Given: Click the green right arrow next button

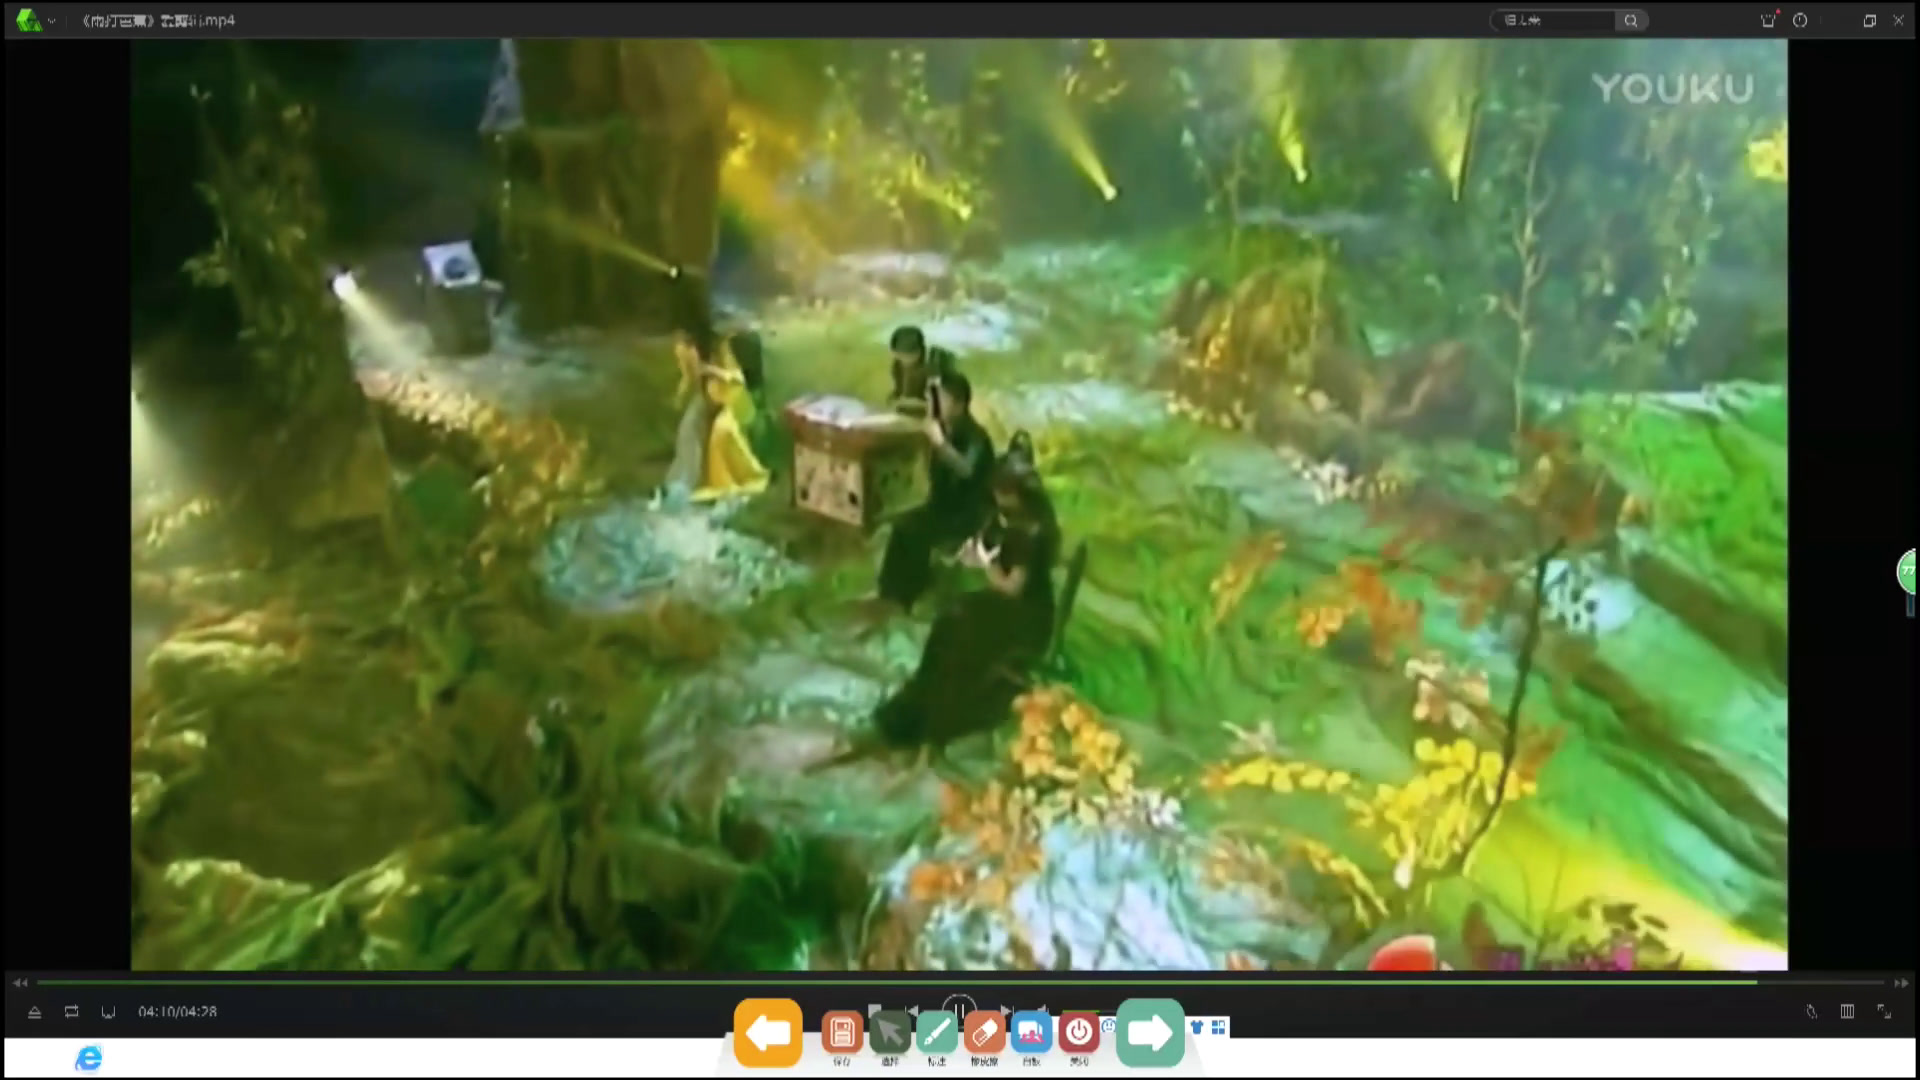Looking at the screenshot, I should point(1150,1032).
